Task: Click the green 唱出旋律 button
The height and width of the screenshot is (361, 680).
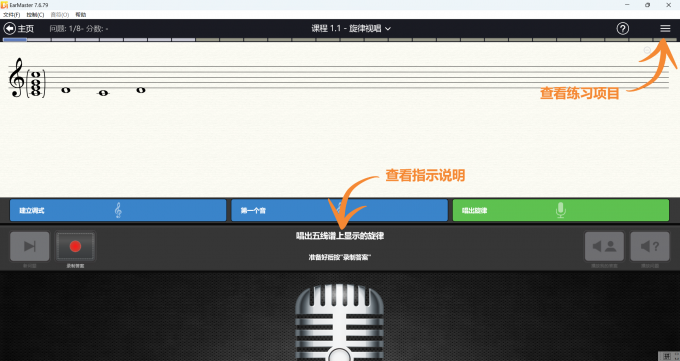Action: pos(561,210)
